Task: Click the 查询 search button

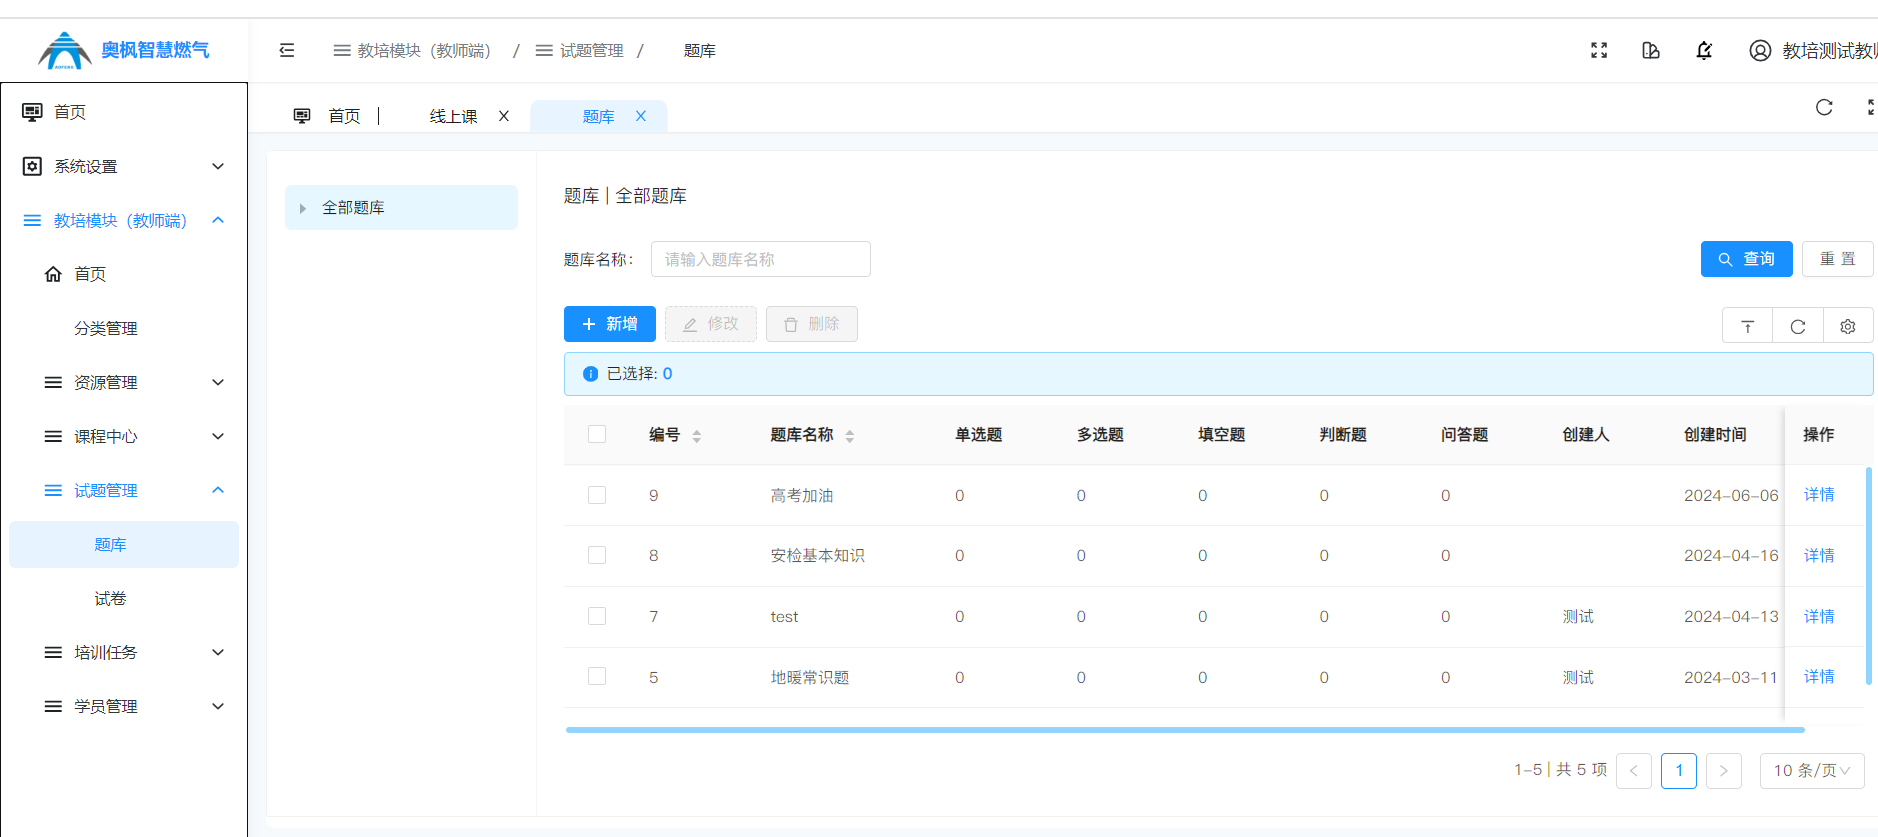Action: point(1746,259)
